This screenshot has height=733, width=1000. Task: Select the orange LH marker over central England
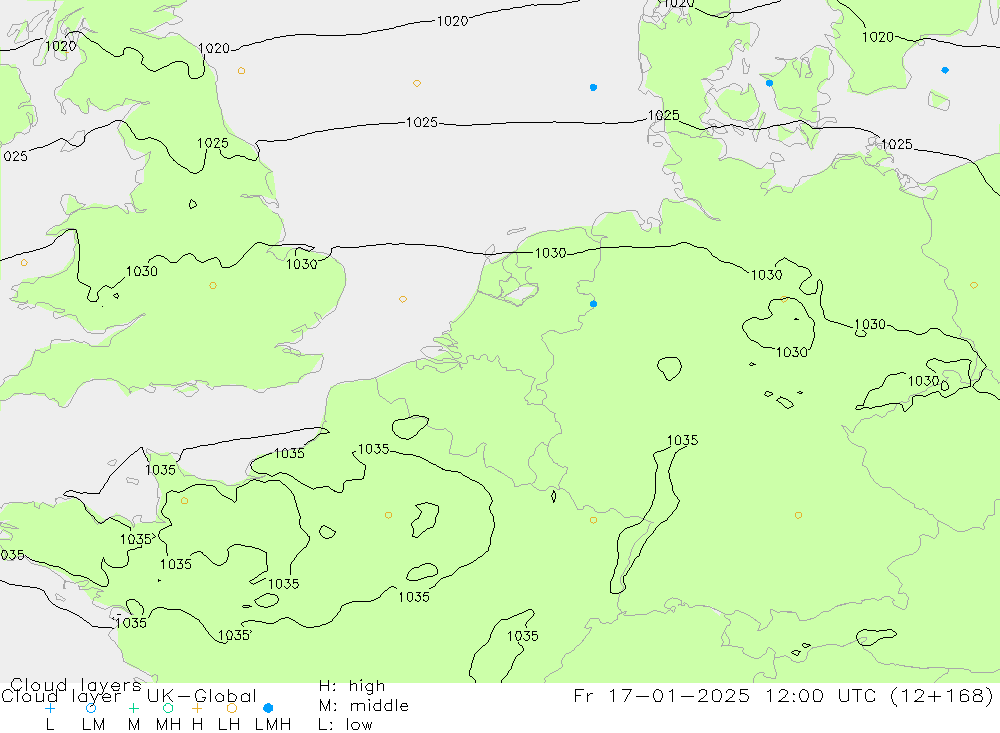213,286
